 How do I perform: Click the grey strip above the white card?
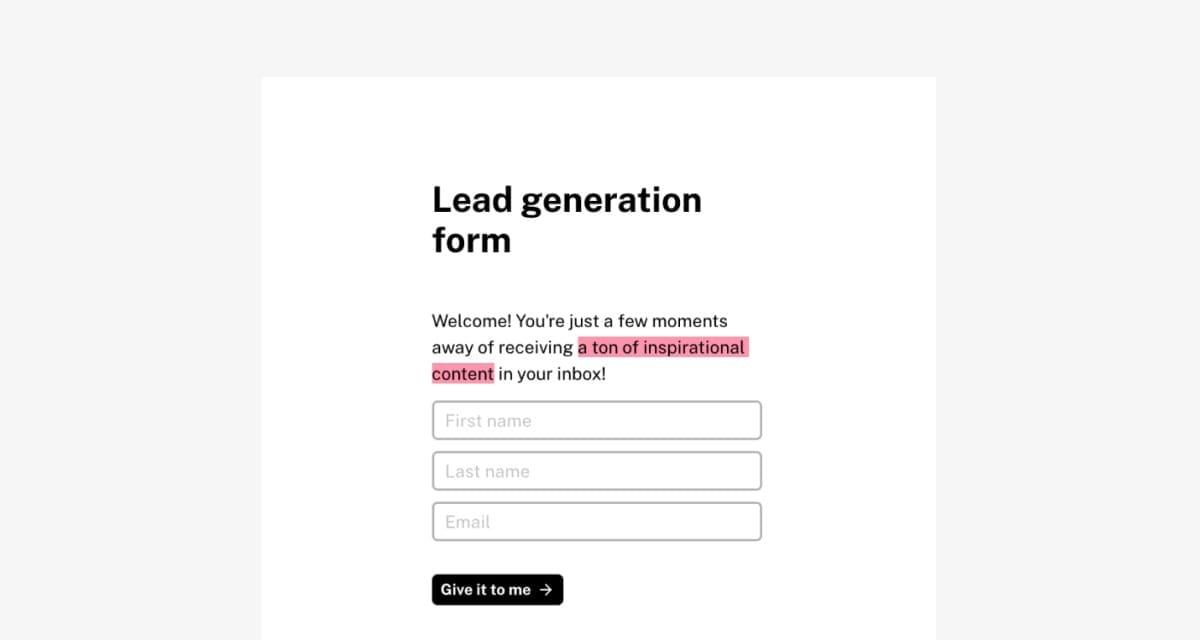600,38
